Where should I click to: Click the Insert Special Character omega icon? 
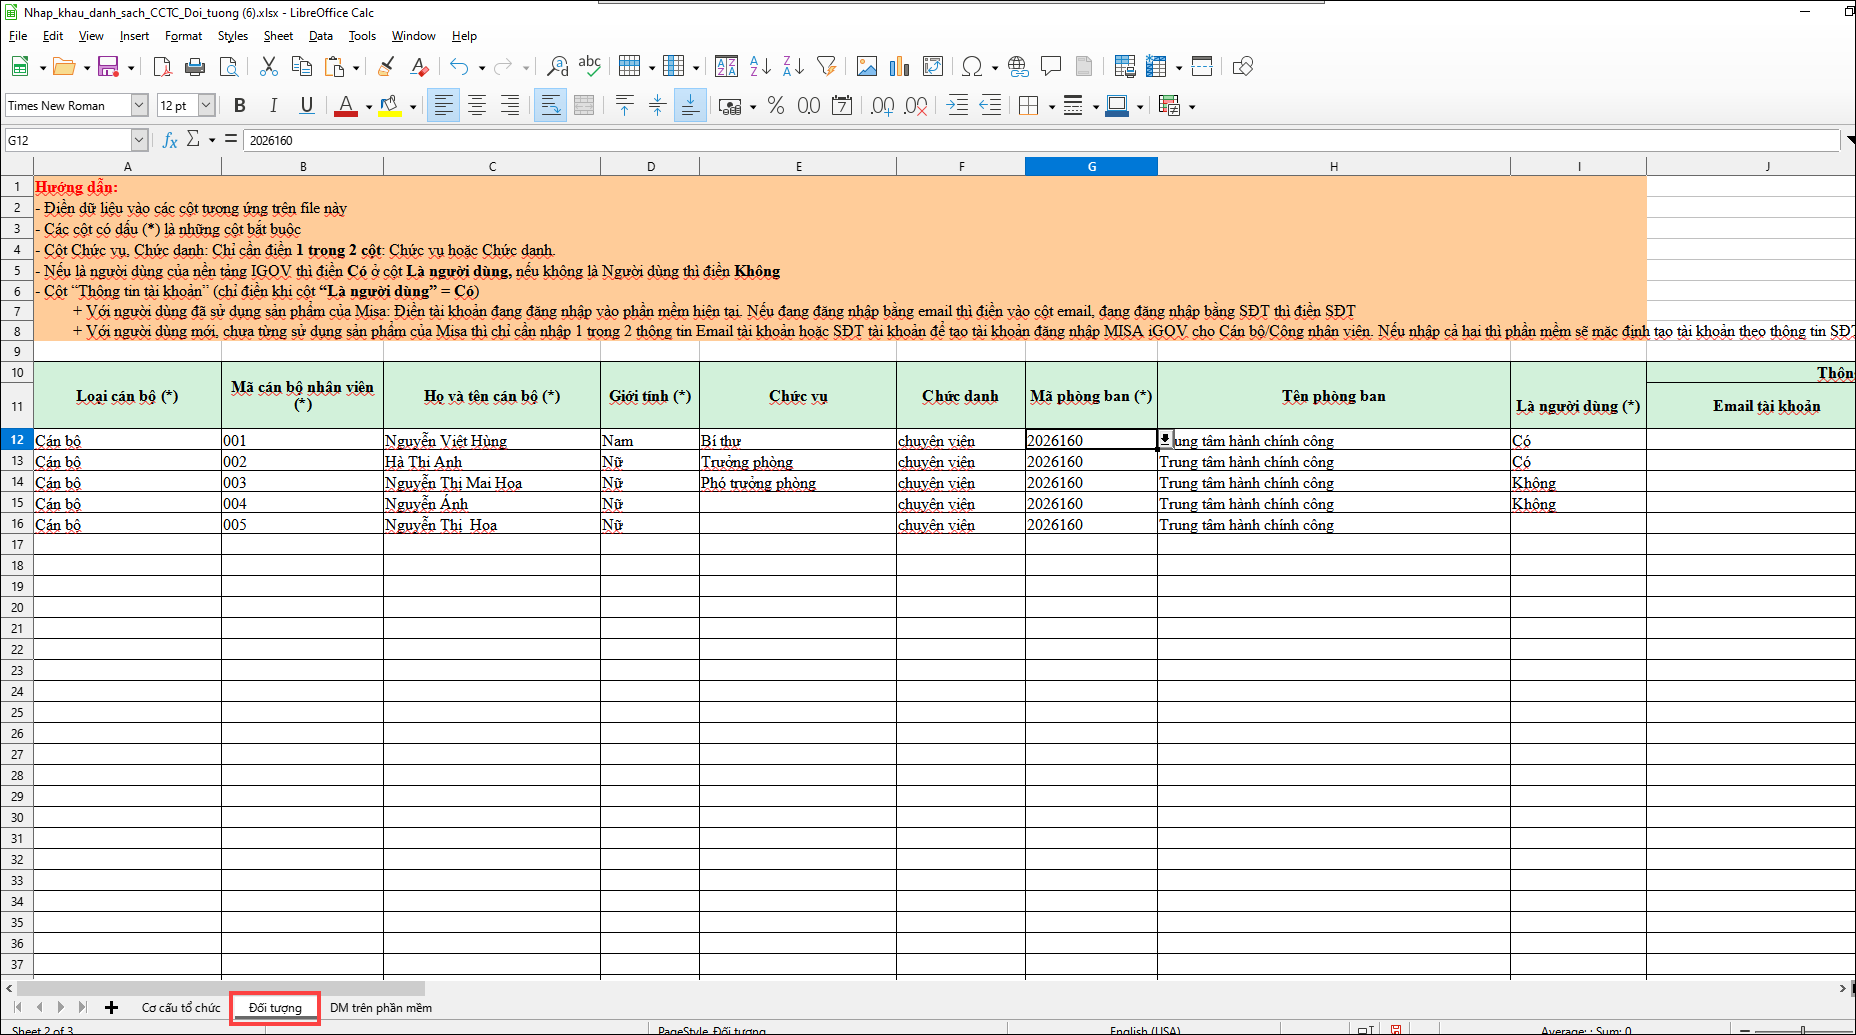[x=972, y=67]
